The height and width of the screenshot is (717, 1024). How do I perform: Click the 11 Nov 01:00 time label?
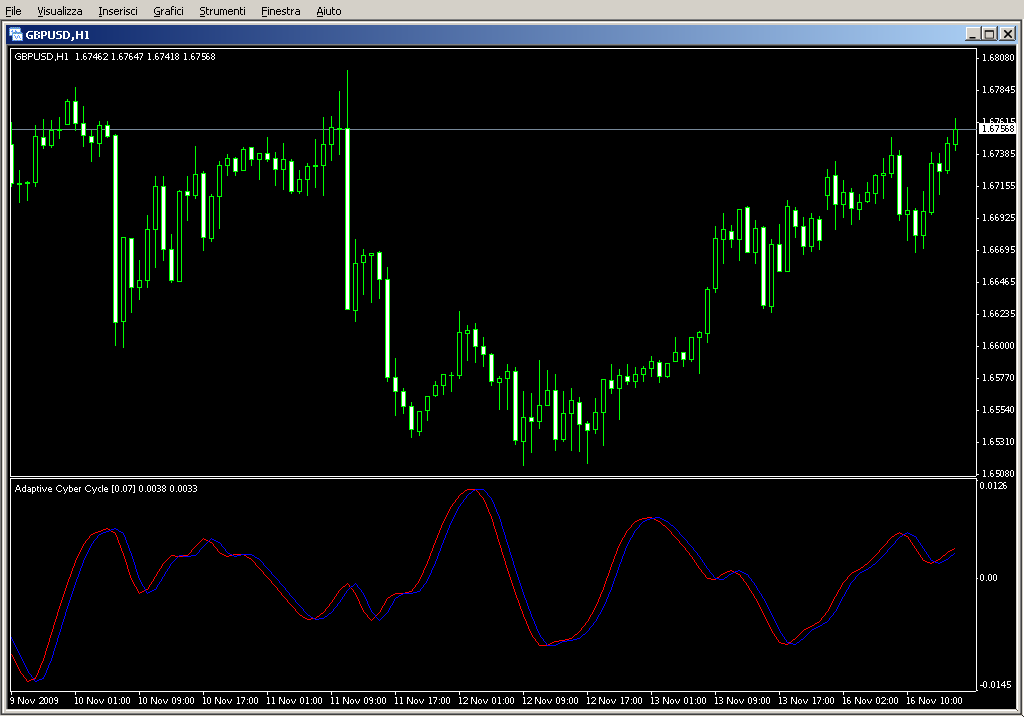point(295,701)
